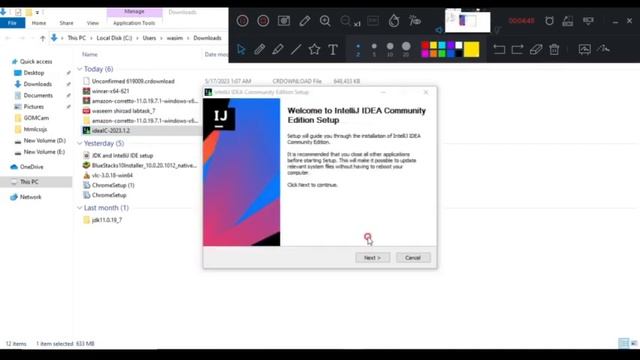Image resolution: width=640 pixels, height=360 pixels.
Task: Pick the green color swatch
Action: pyautogui.click(x=442, y=53)
